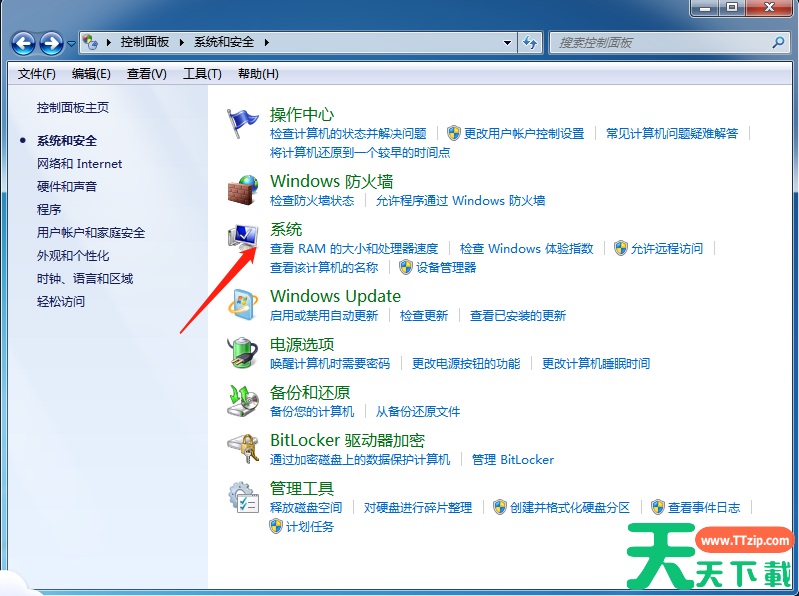Click 系统和安全 in the address breadcrumb

[x=224, y=42]
